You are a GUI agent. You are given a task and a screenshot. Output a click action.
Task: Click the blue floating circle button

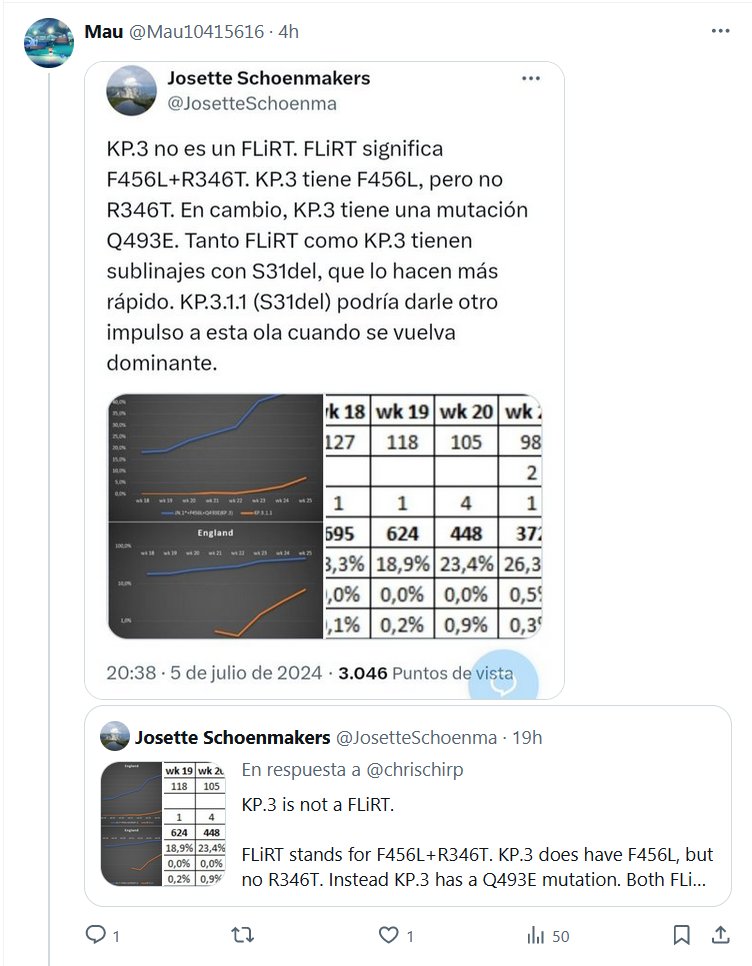click(x=503, y=680)
